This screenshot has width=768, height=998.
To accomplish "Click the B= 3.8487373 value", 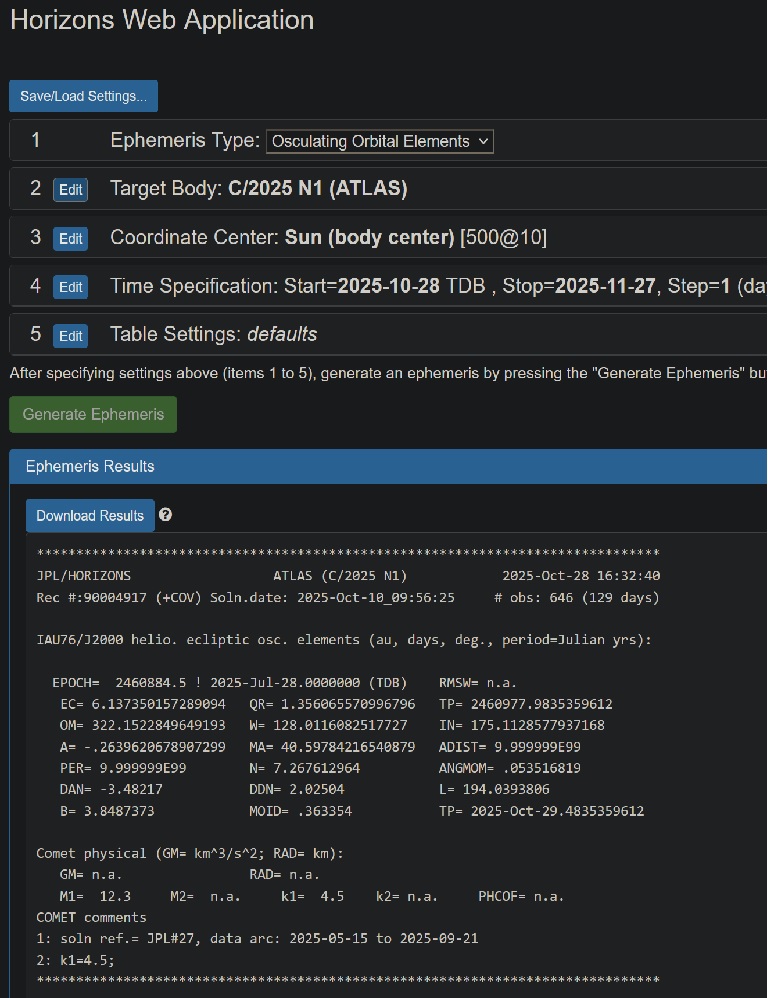I will [x=108, y=811].
